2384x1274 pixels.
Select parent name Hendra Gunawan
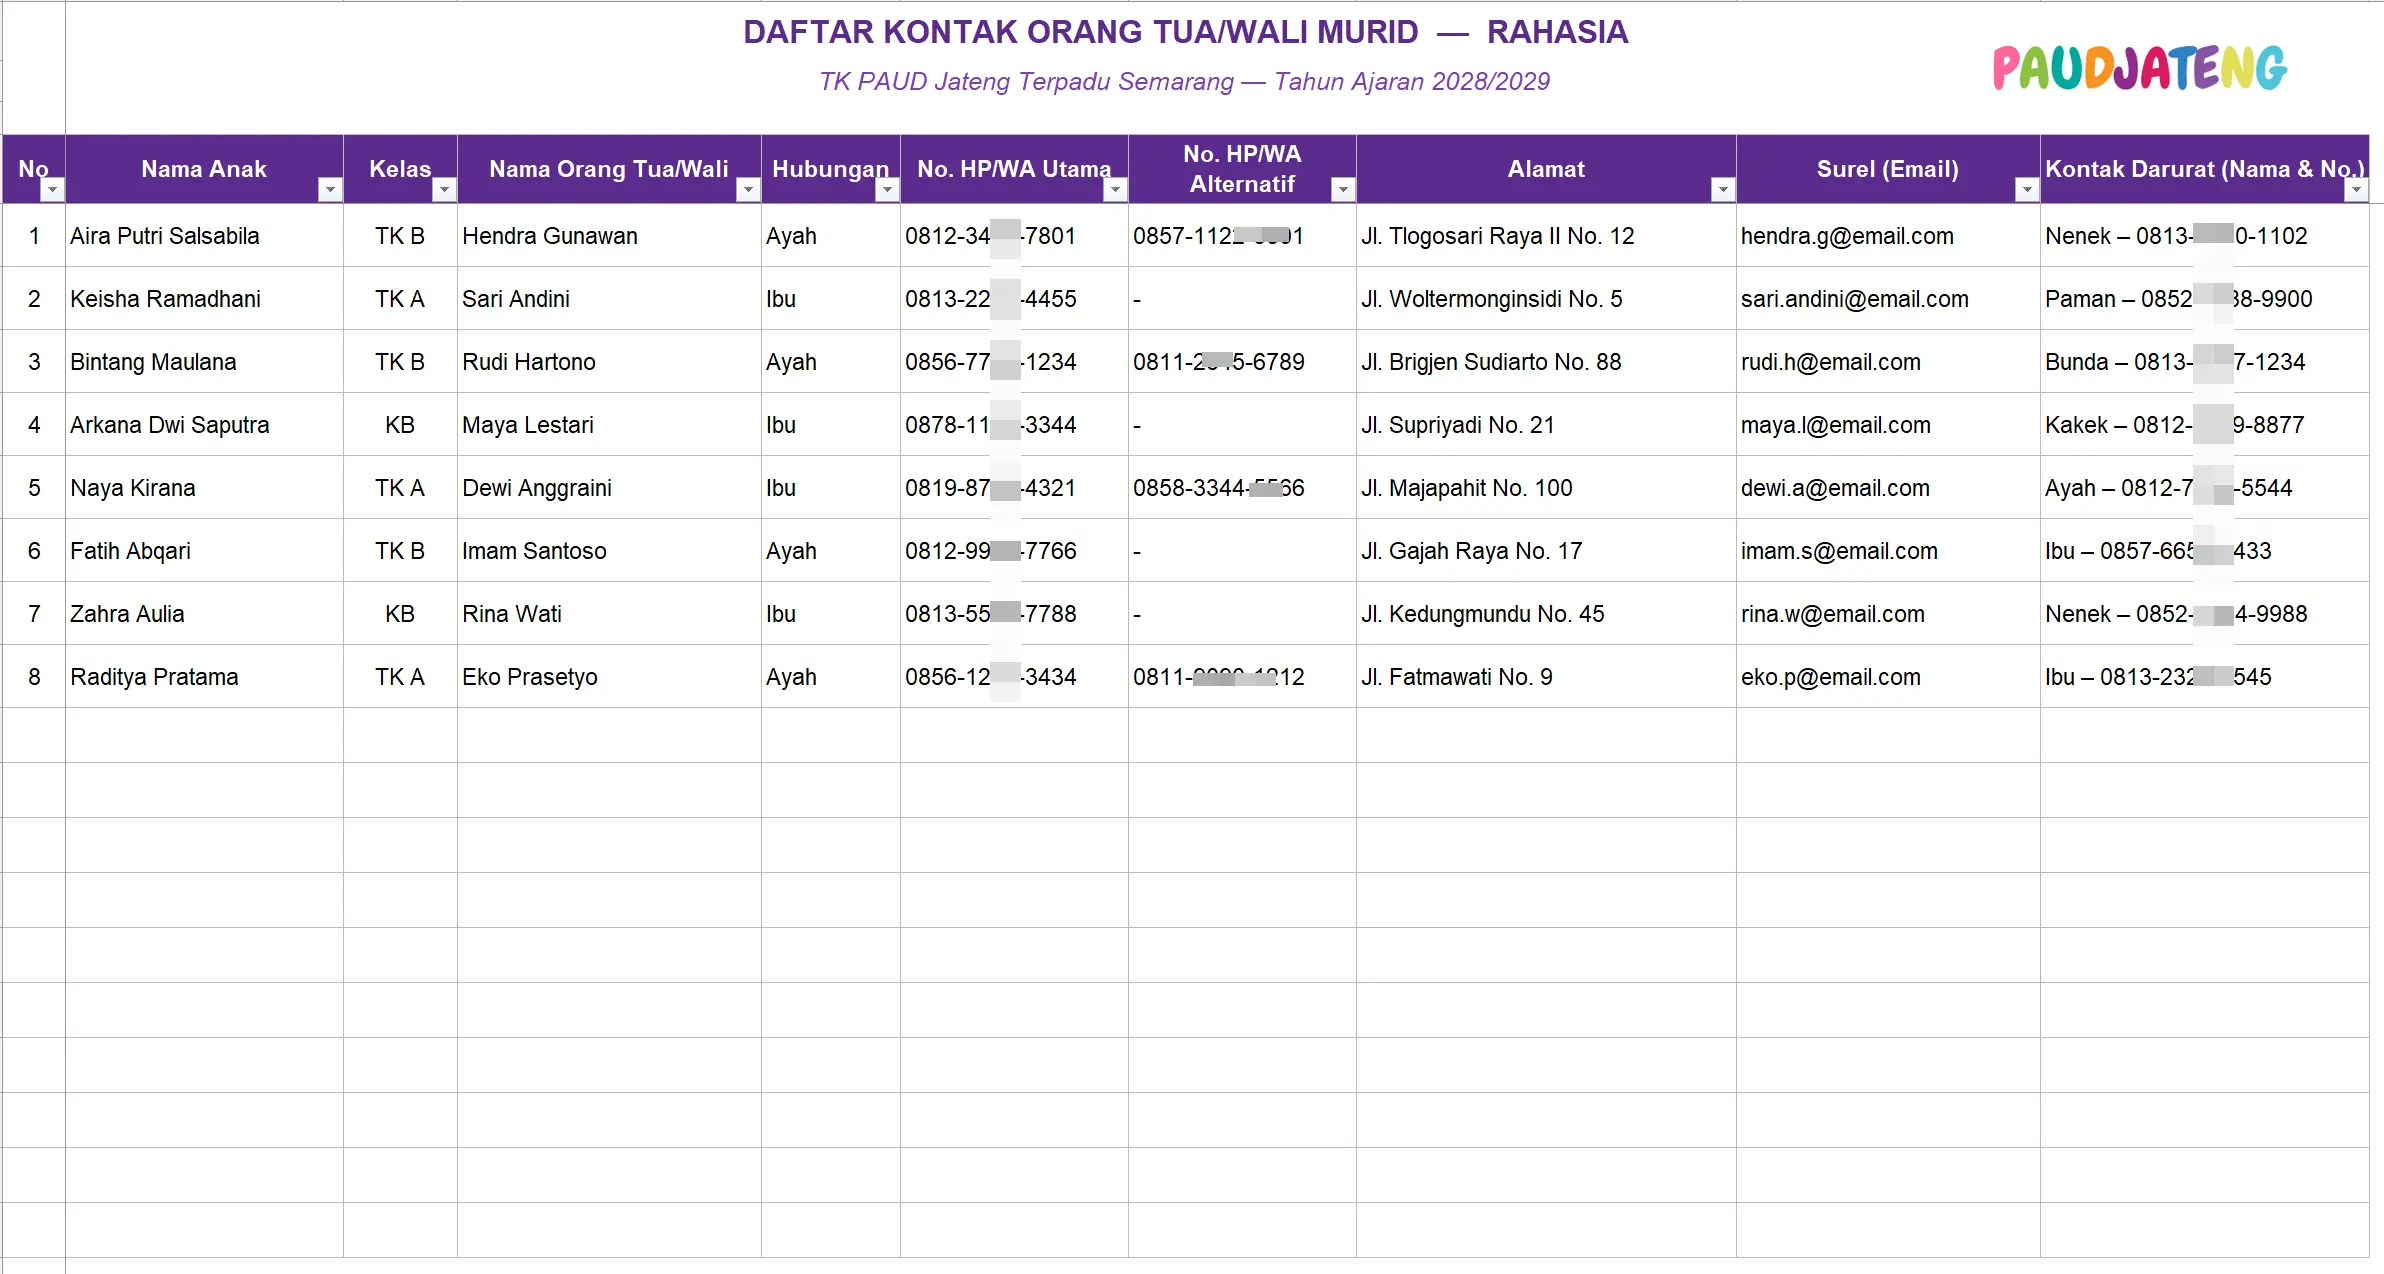coord(609,236)
